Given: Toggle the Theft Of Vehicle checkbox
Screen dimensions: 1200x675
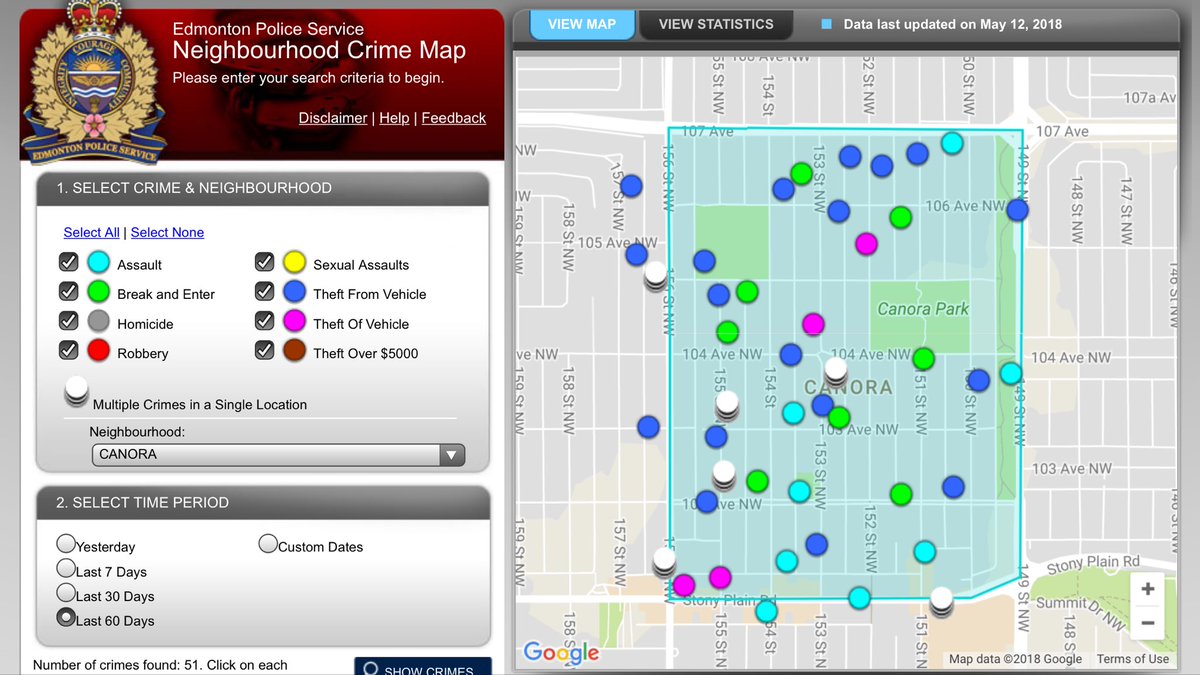Looking at the screenshot, I should [x=265, y=321].
